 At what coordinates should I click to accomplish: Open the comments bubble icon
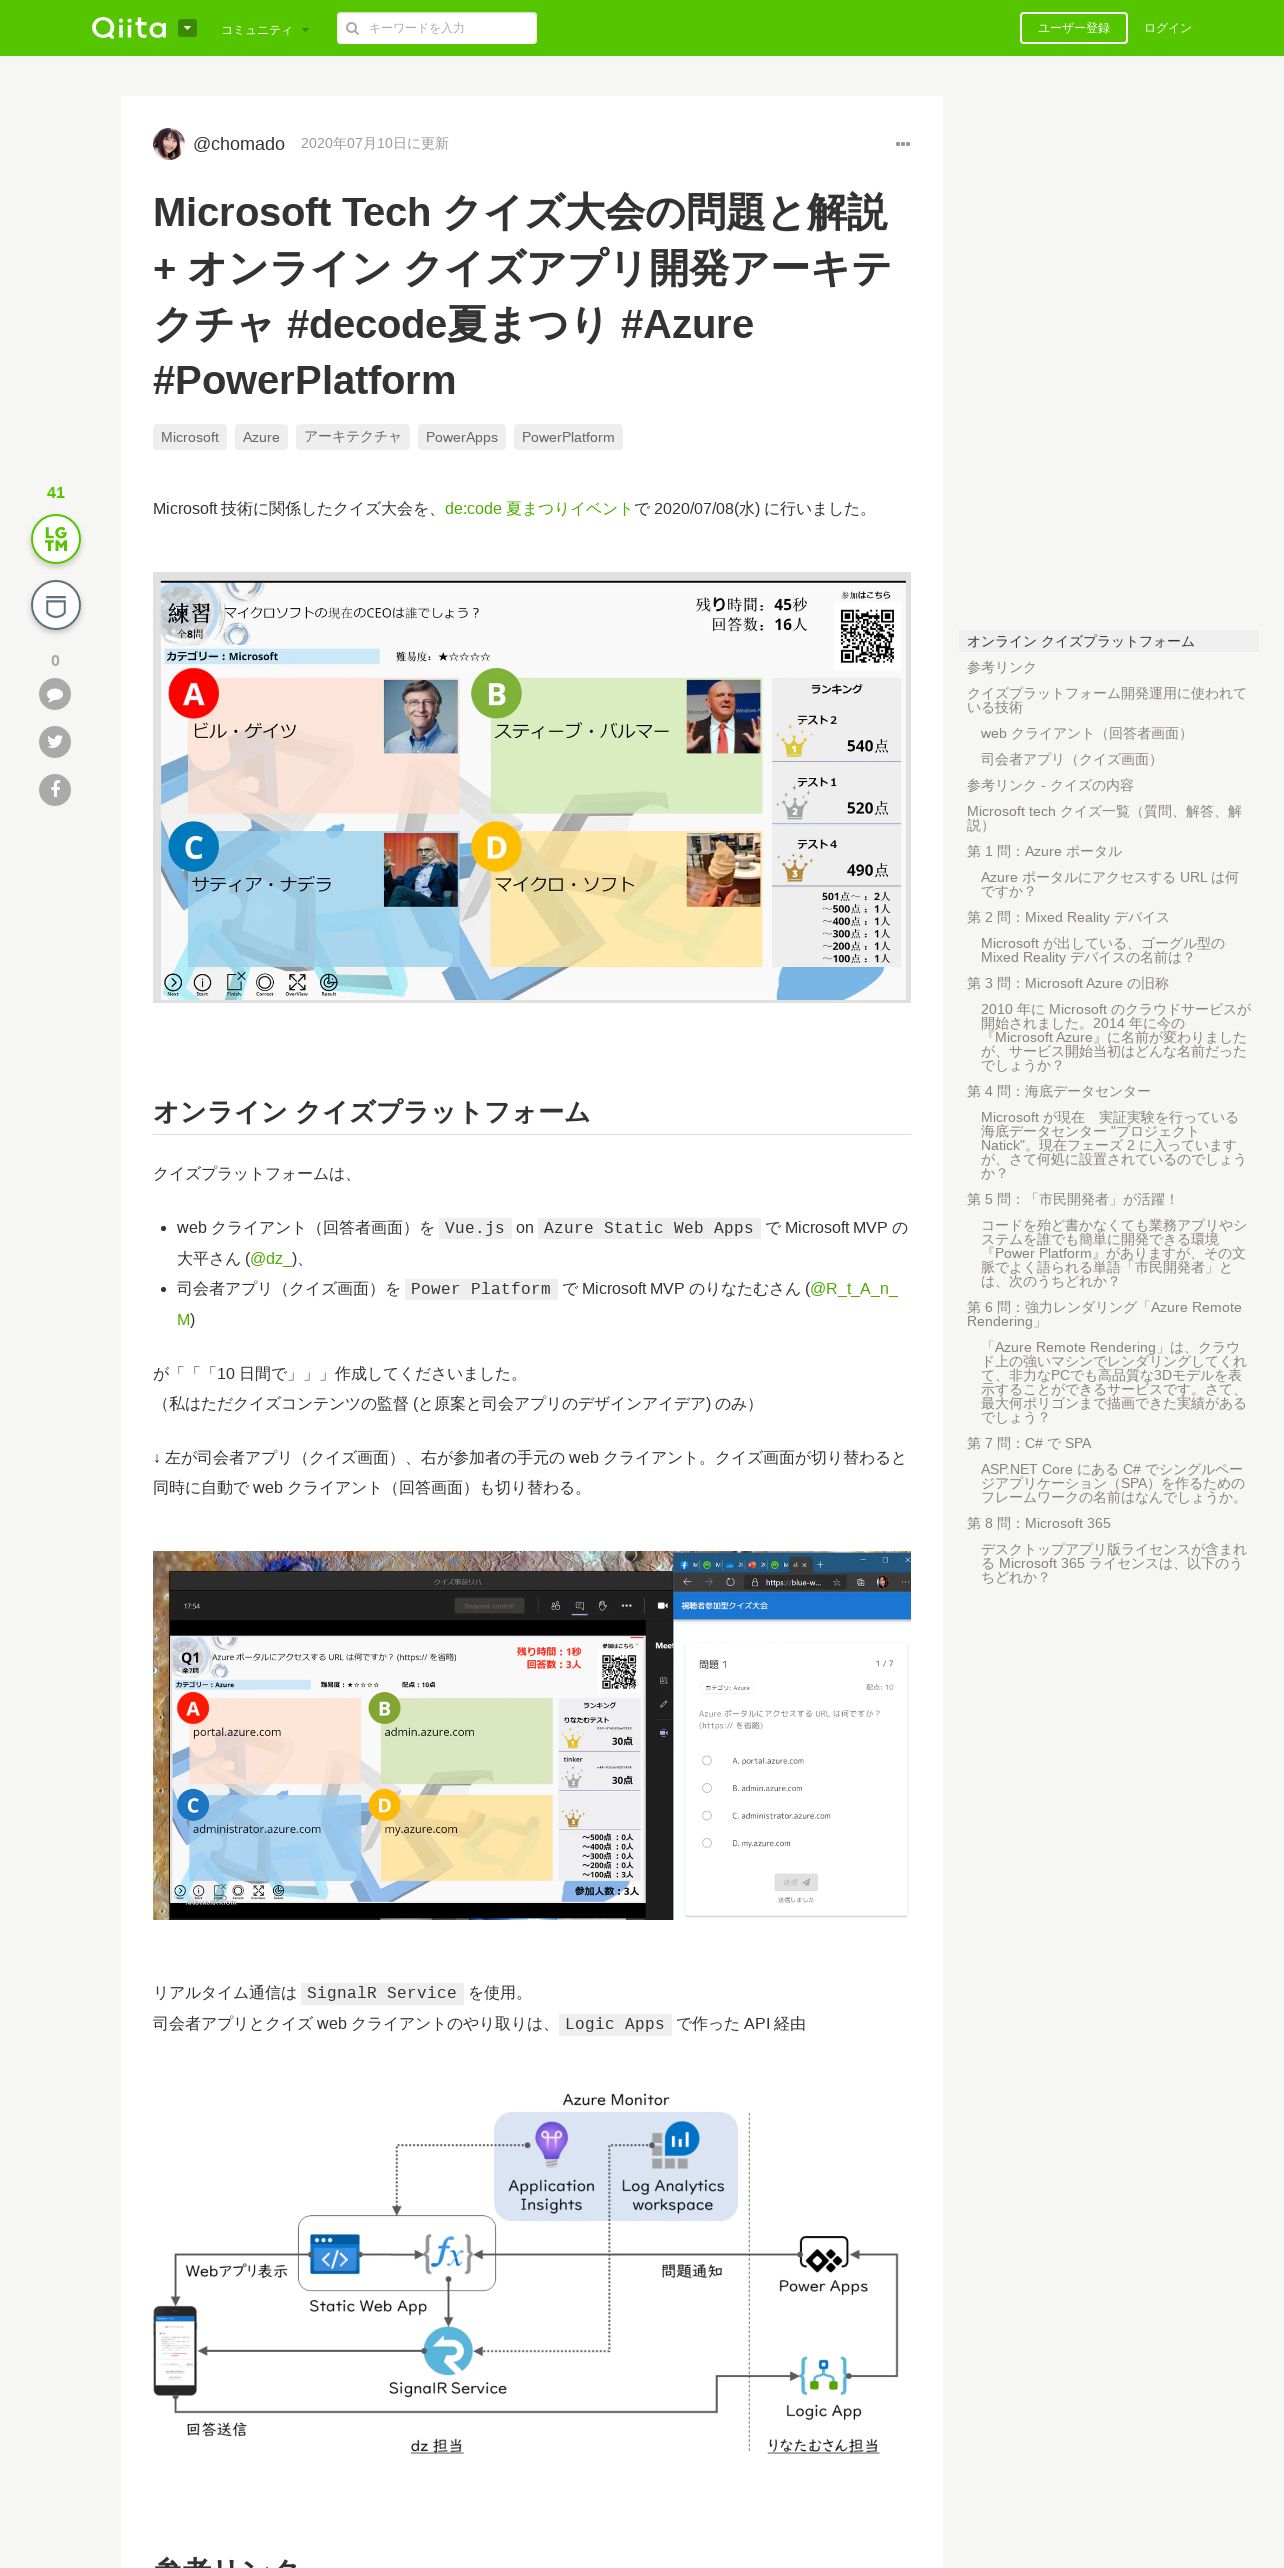tap(55, 694)
